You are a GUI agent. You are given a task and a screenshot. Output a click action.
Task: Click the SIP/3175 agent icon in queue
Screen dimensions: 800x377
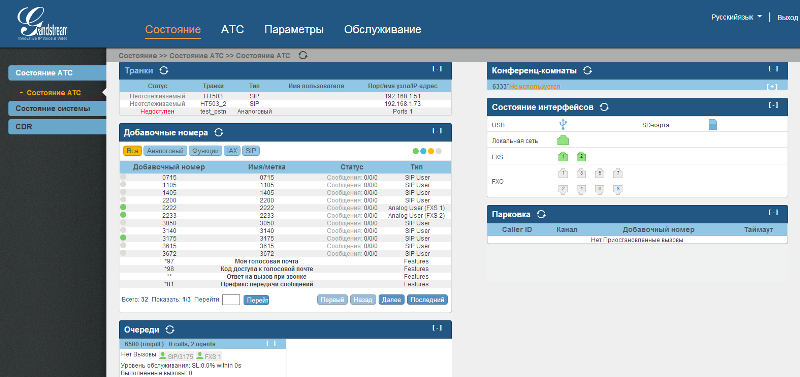[x=163, y=356]
